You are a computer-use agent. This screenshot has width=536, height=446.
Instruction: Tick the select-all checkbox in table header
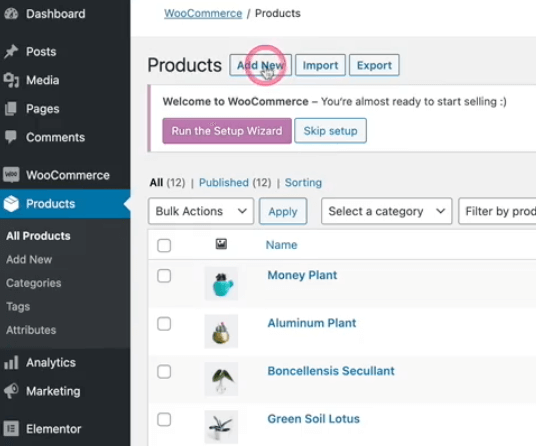click(164, 245)
